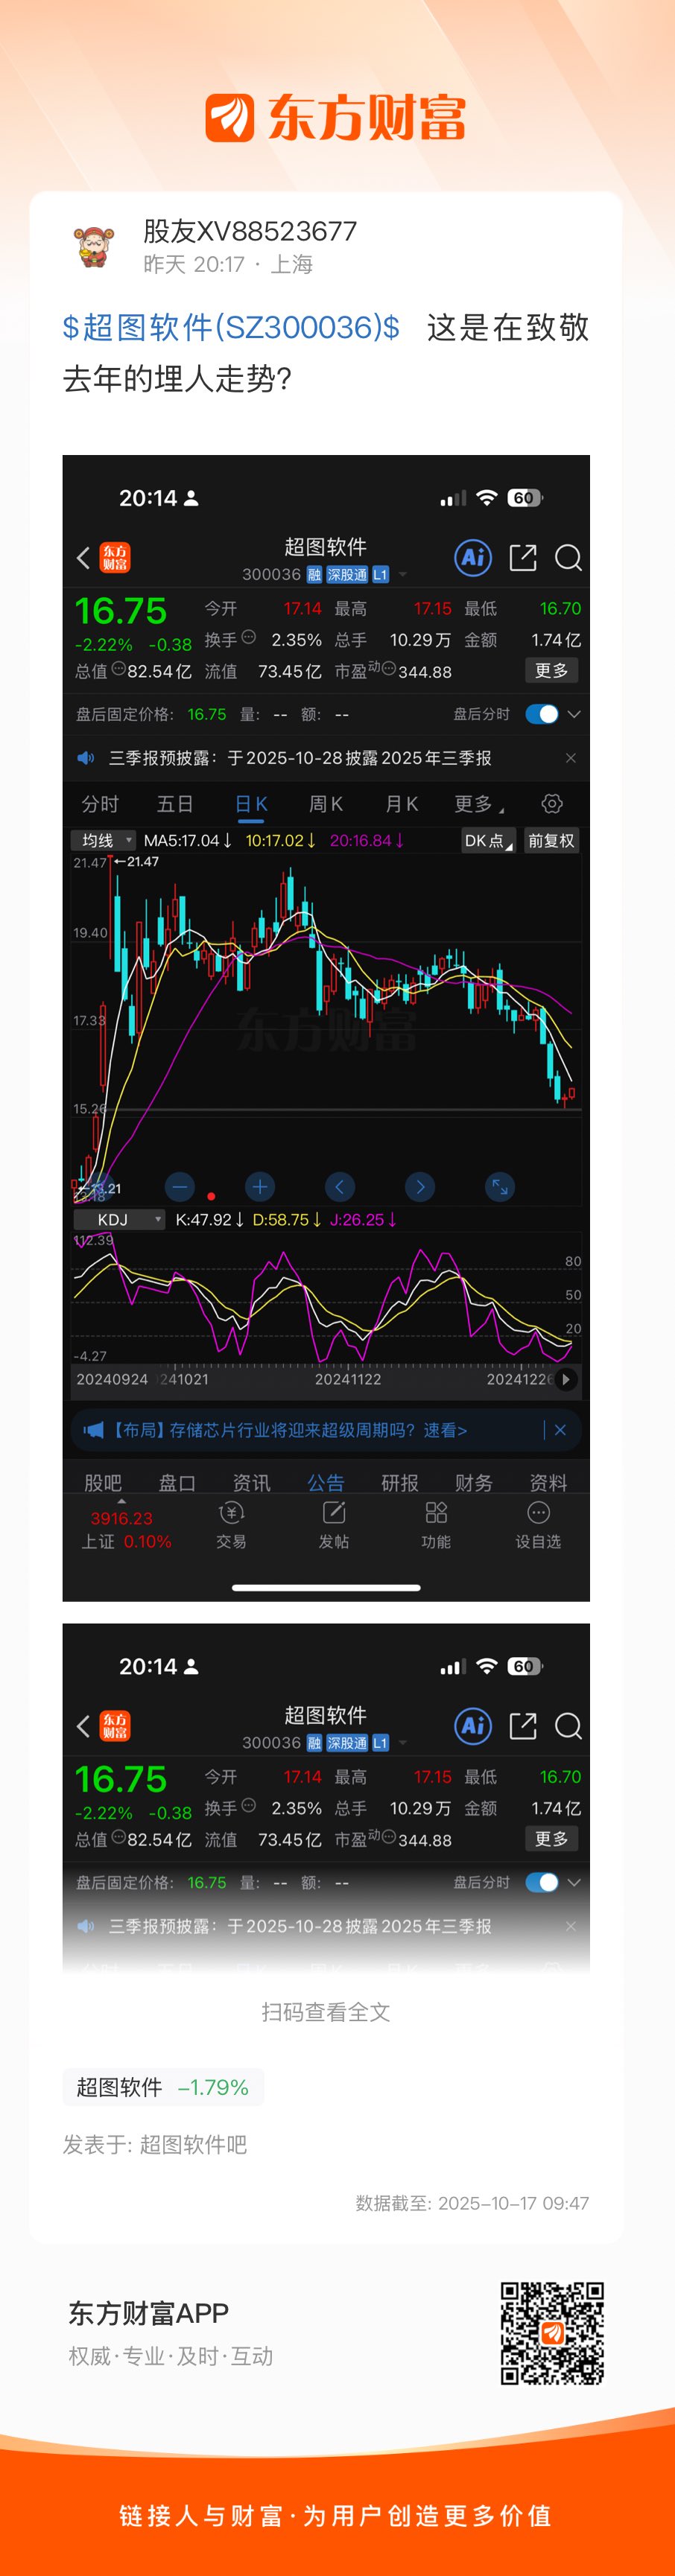
Task: Select the 日K chart tab
Action: pos(251,804)
